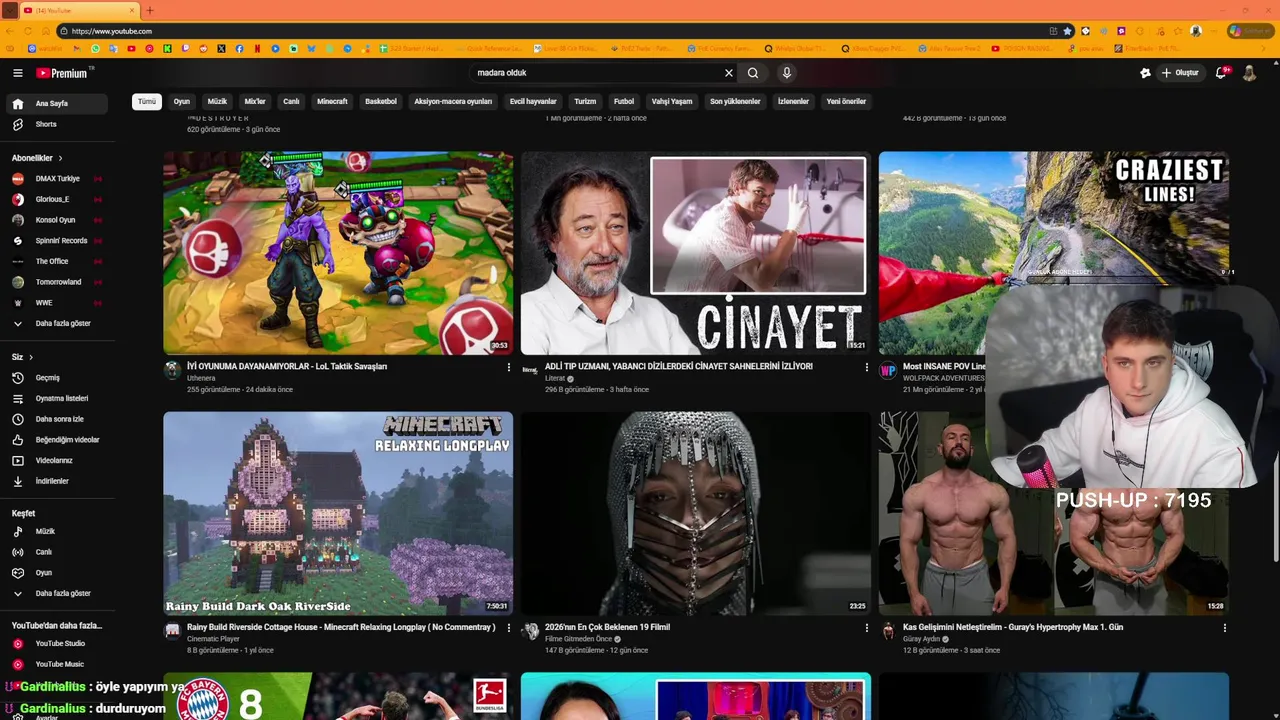Open the Cinematic Player channel name

(x=213, y=639)
